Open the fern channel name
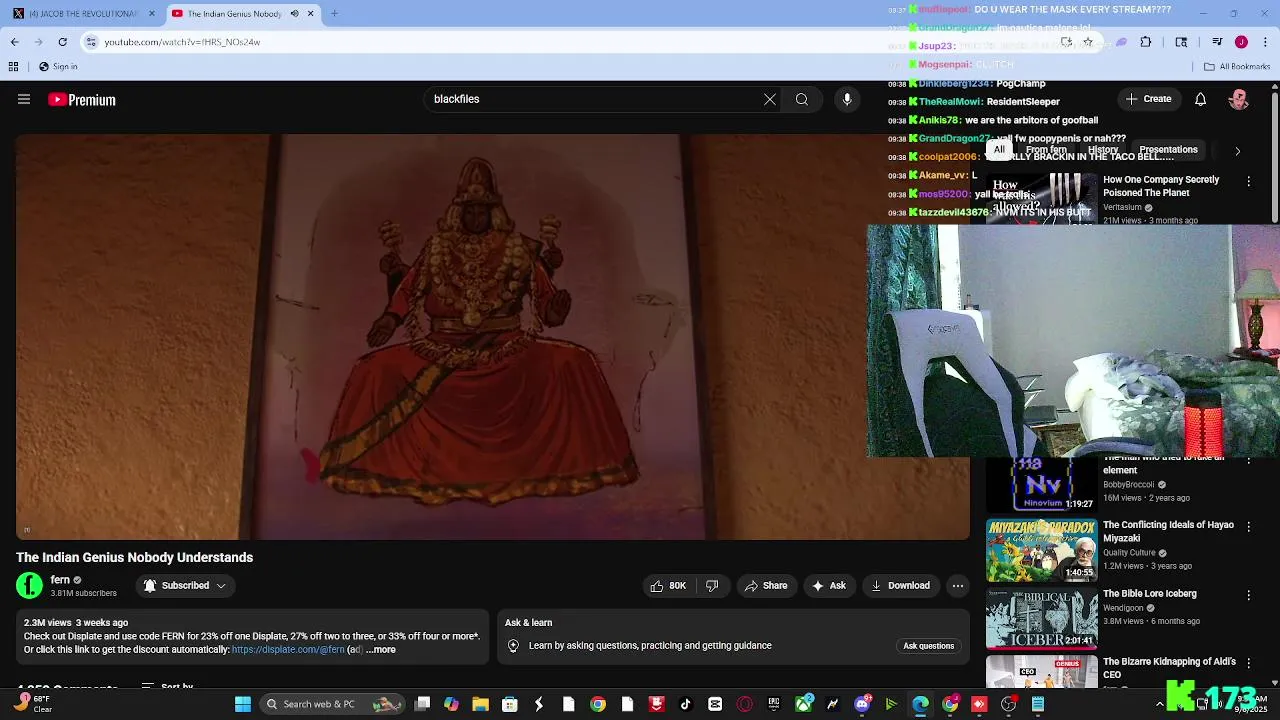The width and height of the screenshot is (1280, 720). click(60, 580)
